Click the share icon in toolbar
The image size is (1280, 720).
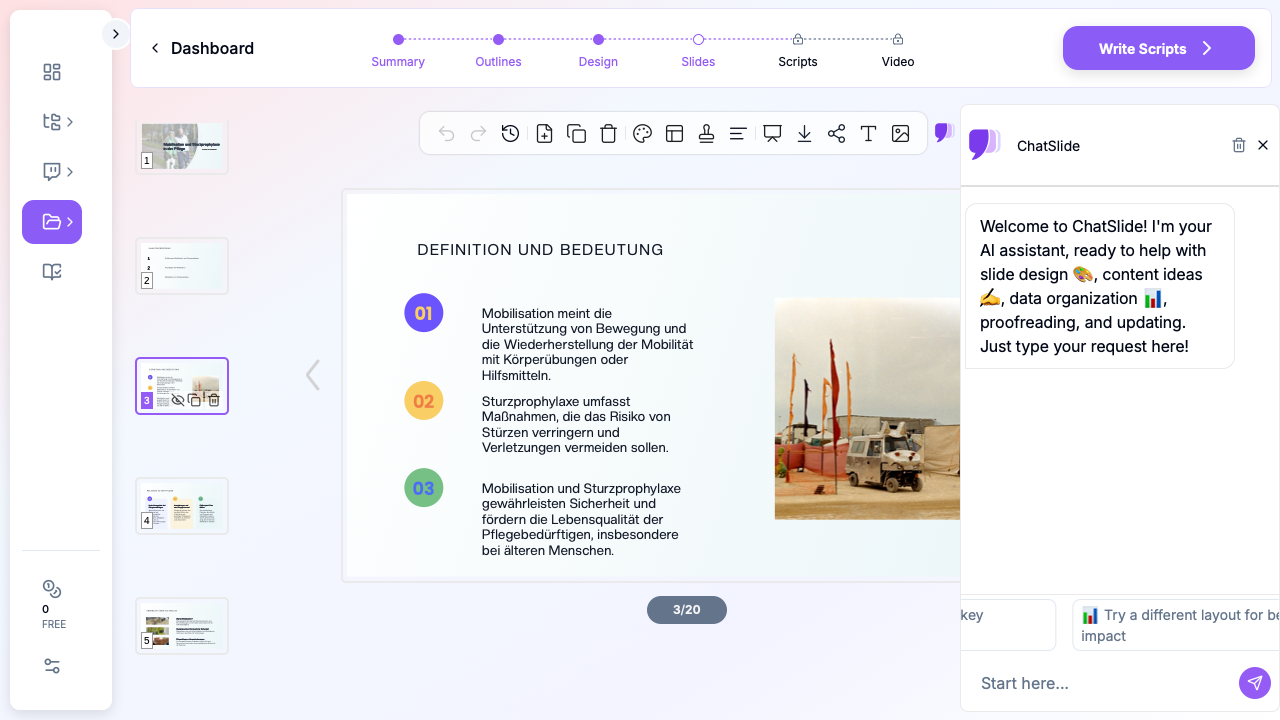[x=837, y=134]
